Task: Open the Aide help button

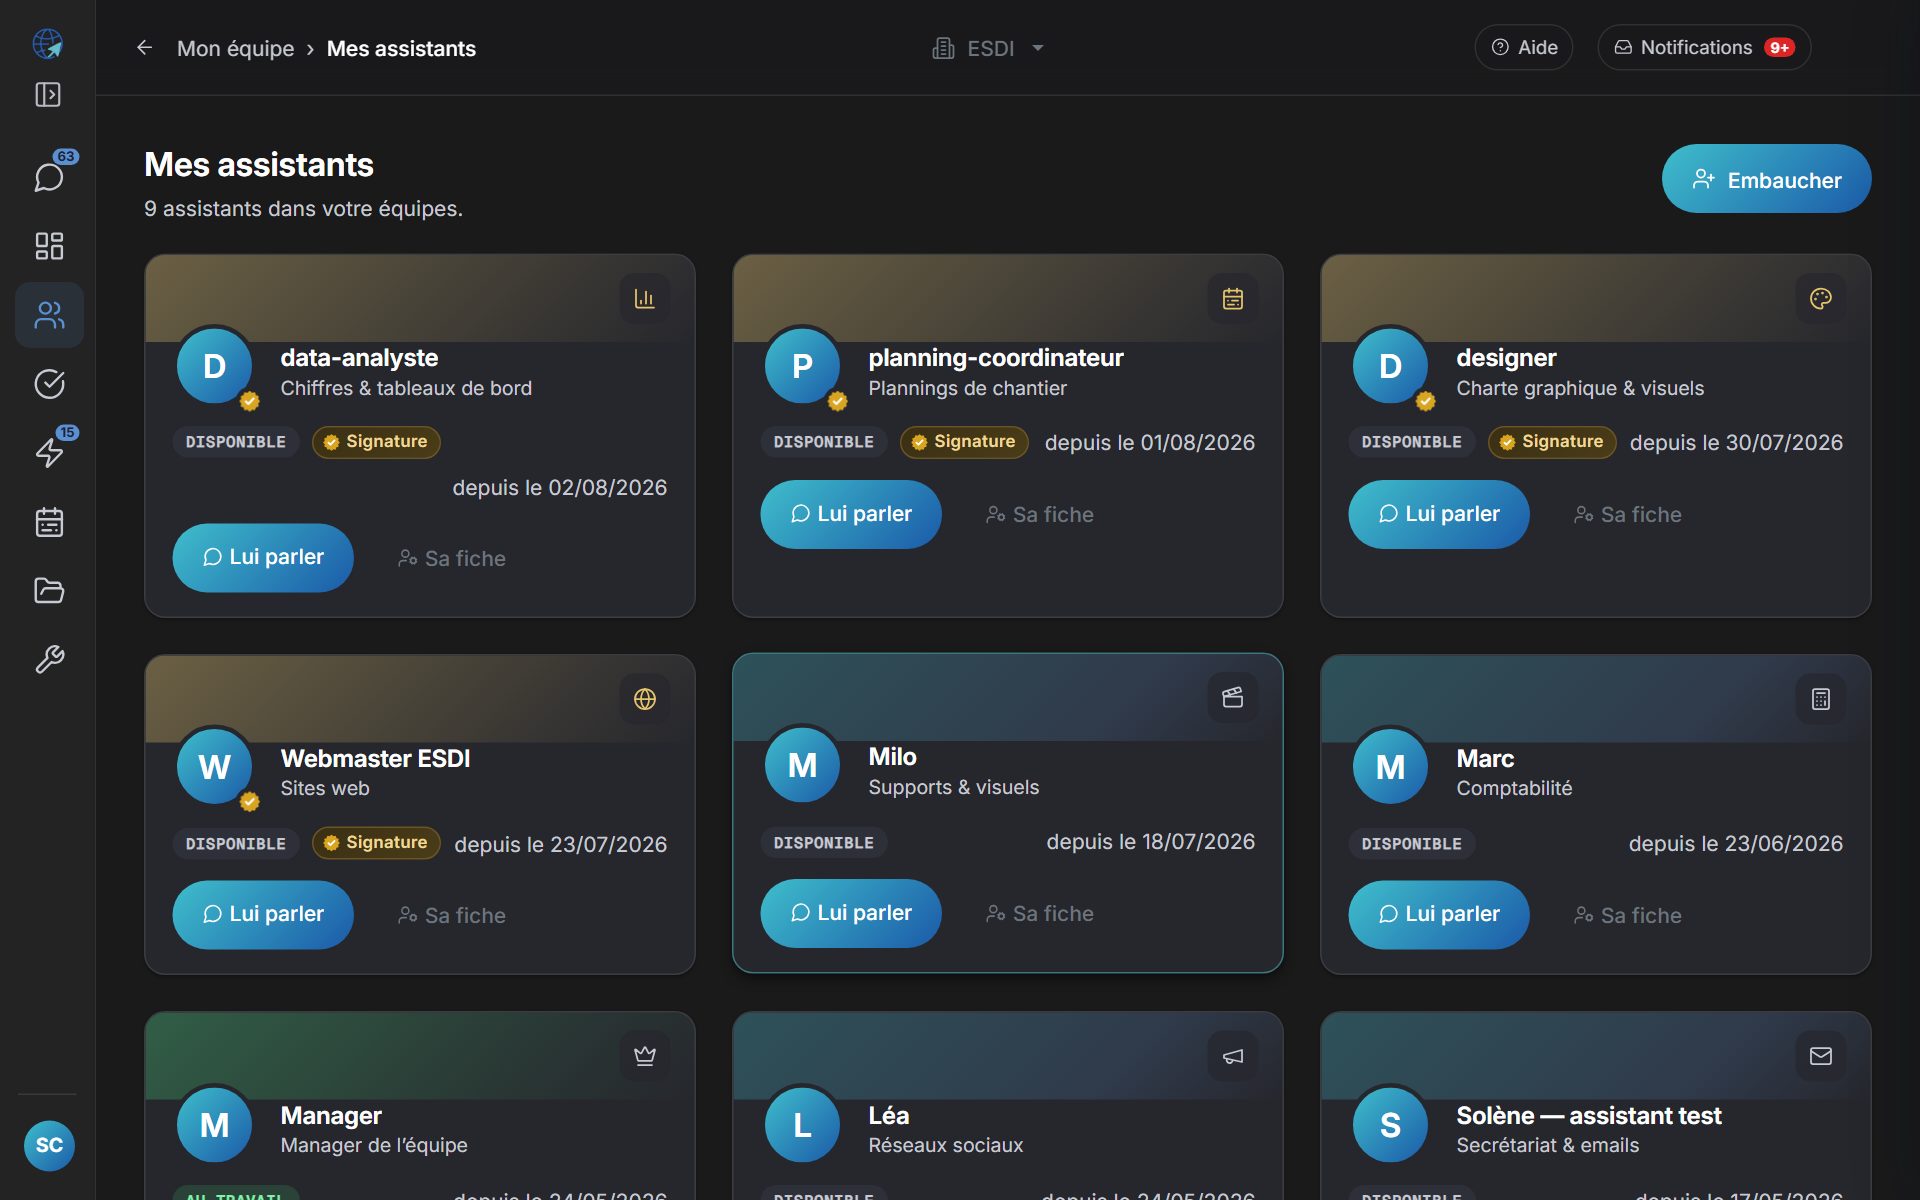Action: 1524,47
